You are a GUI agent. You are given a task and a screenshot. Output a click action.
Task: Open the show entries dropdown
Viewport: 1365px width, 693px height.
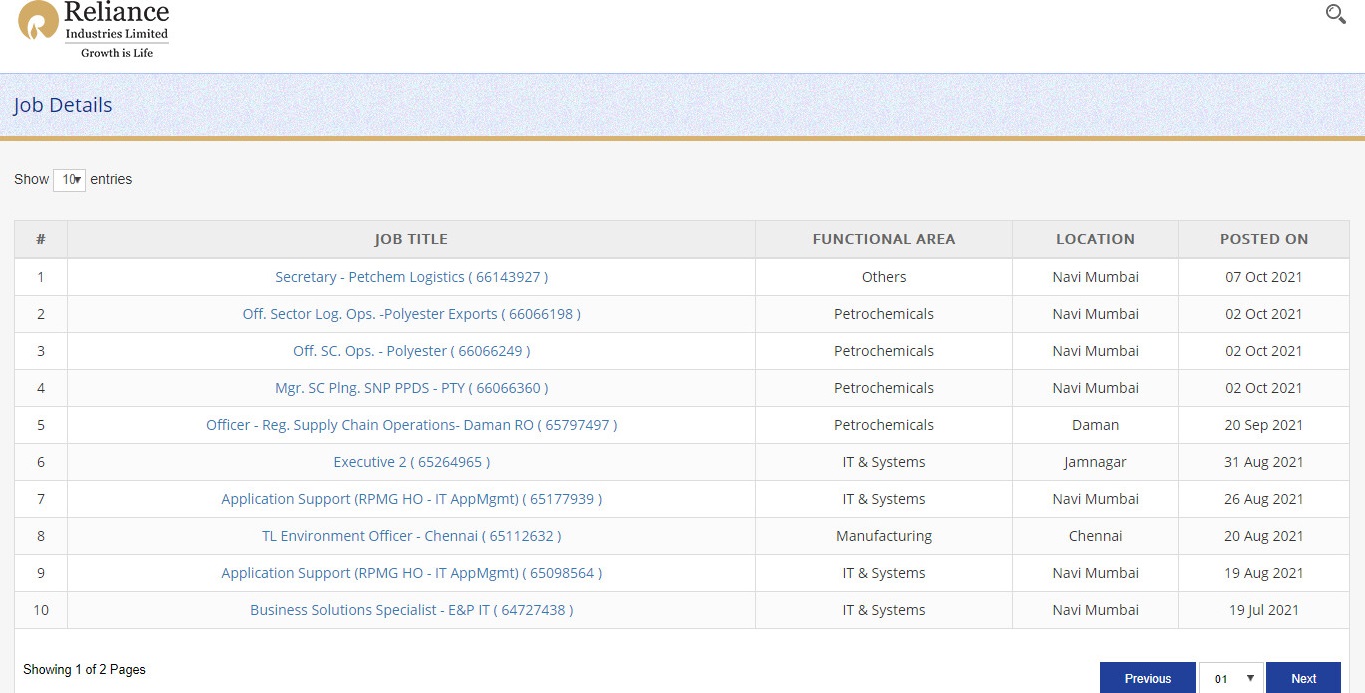(69, 180)
